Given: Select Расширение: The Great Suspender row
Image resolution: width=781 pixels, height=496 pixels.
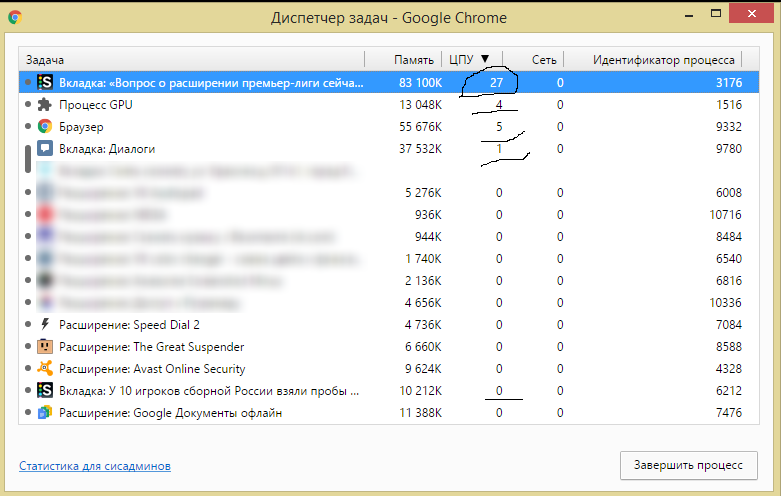Looking at the screenshot, I should [389, 347].
